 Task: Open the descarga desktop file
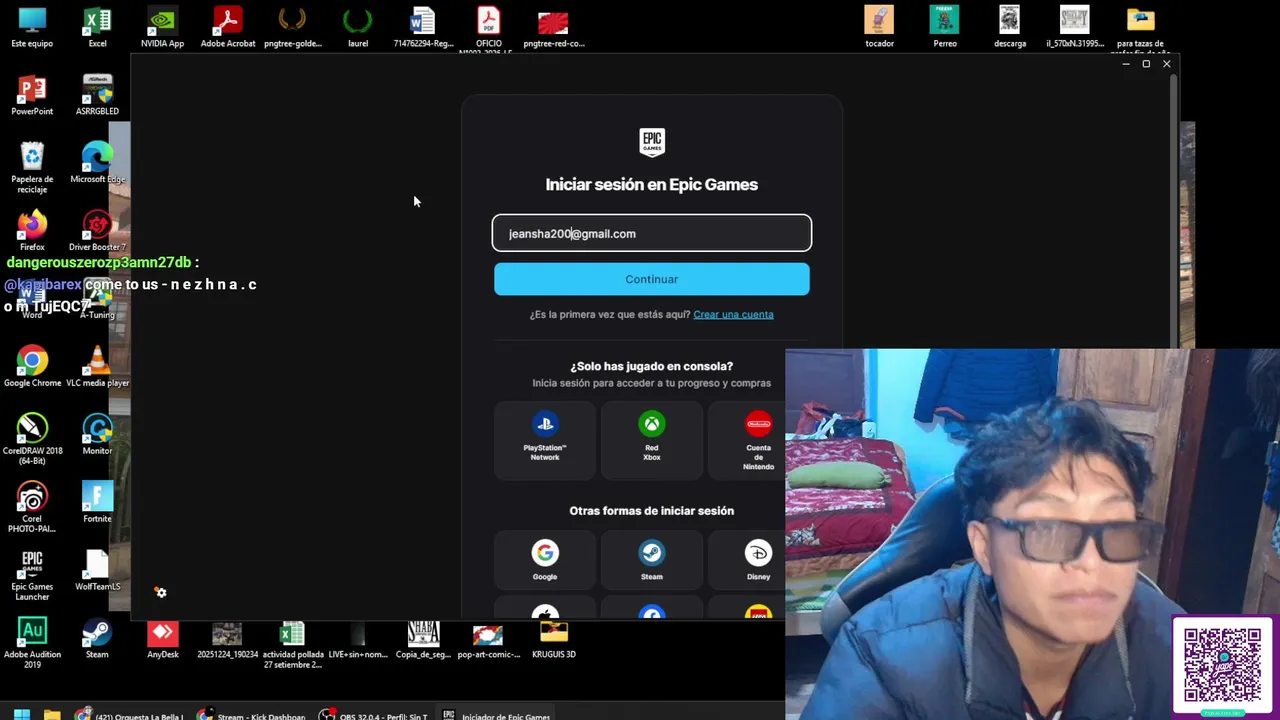[x=1010, y=27]
